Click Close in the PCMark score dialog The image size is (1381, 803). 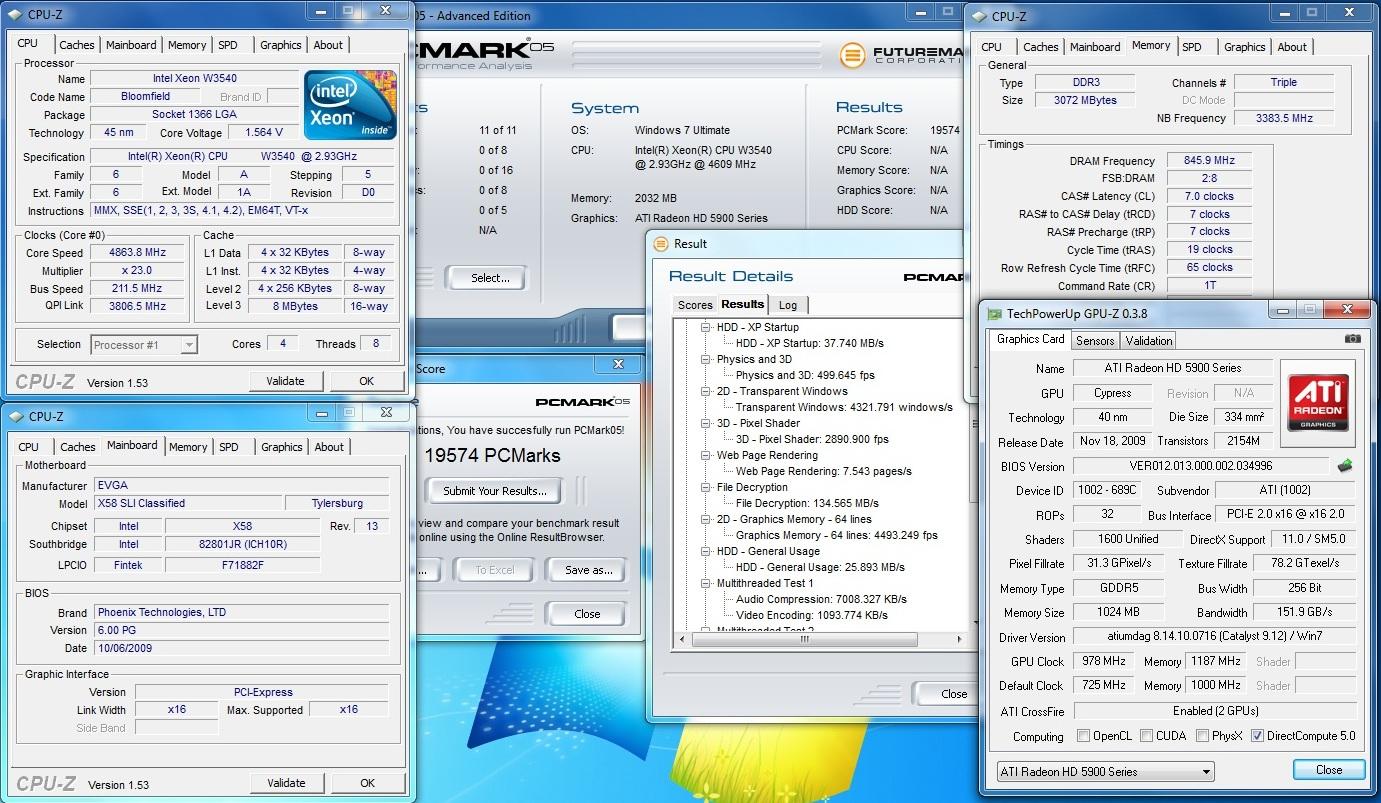click(x=587, y=614)
